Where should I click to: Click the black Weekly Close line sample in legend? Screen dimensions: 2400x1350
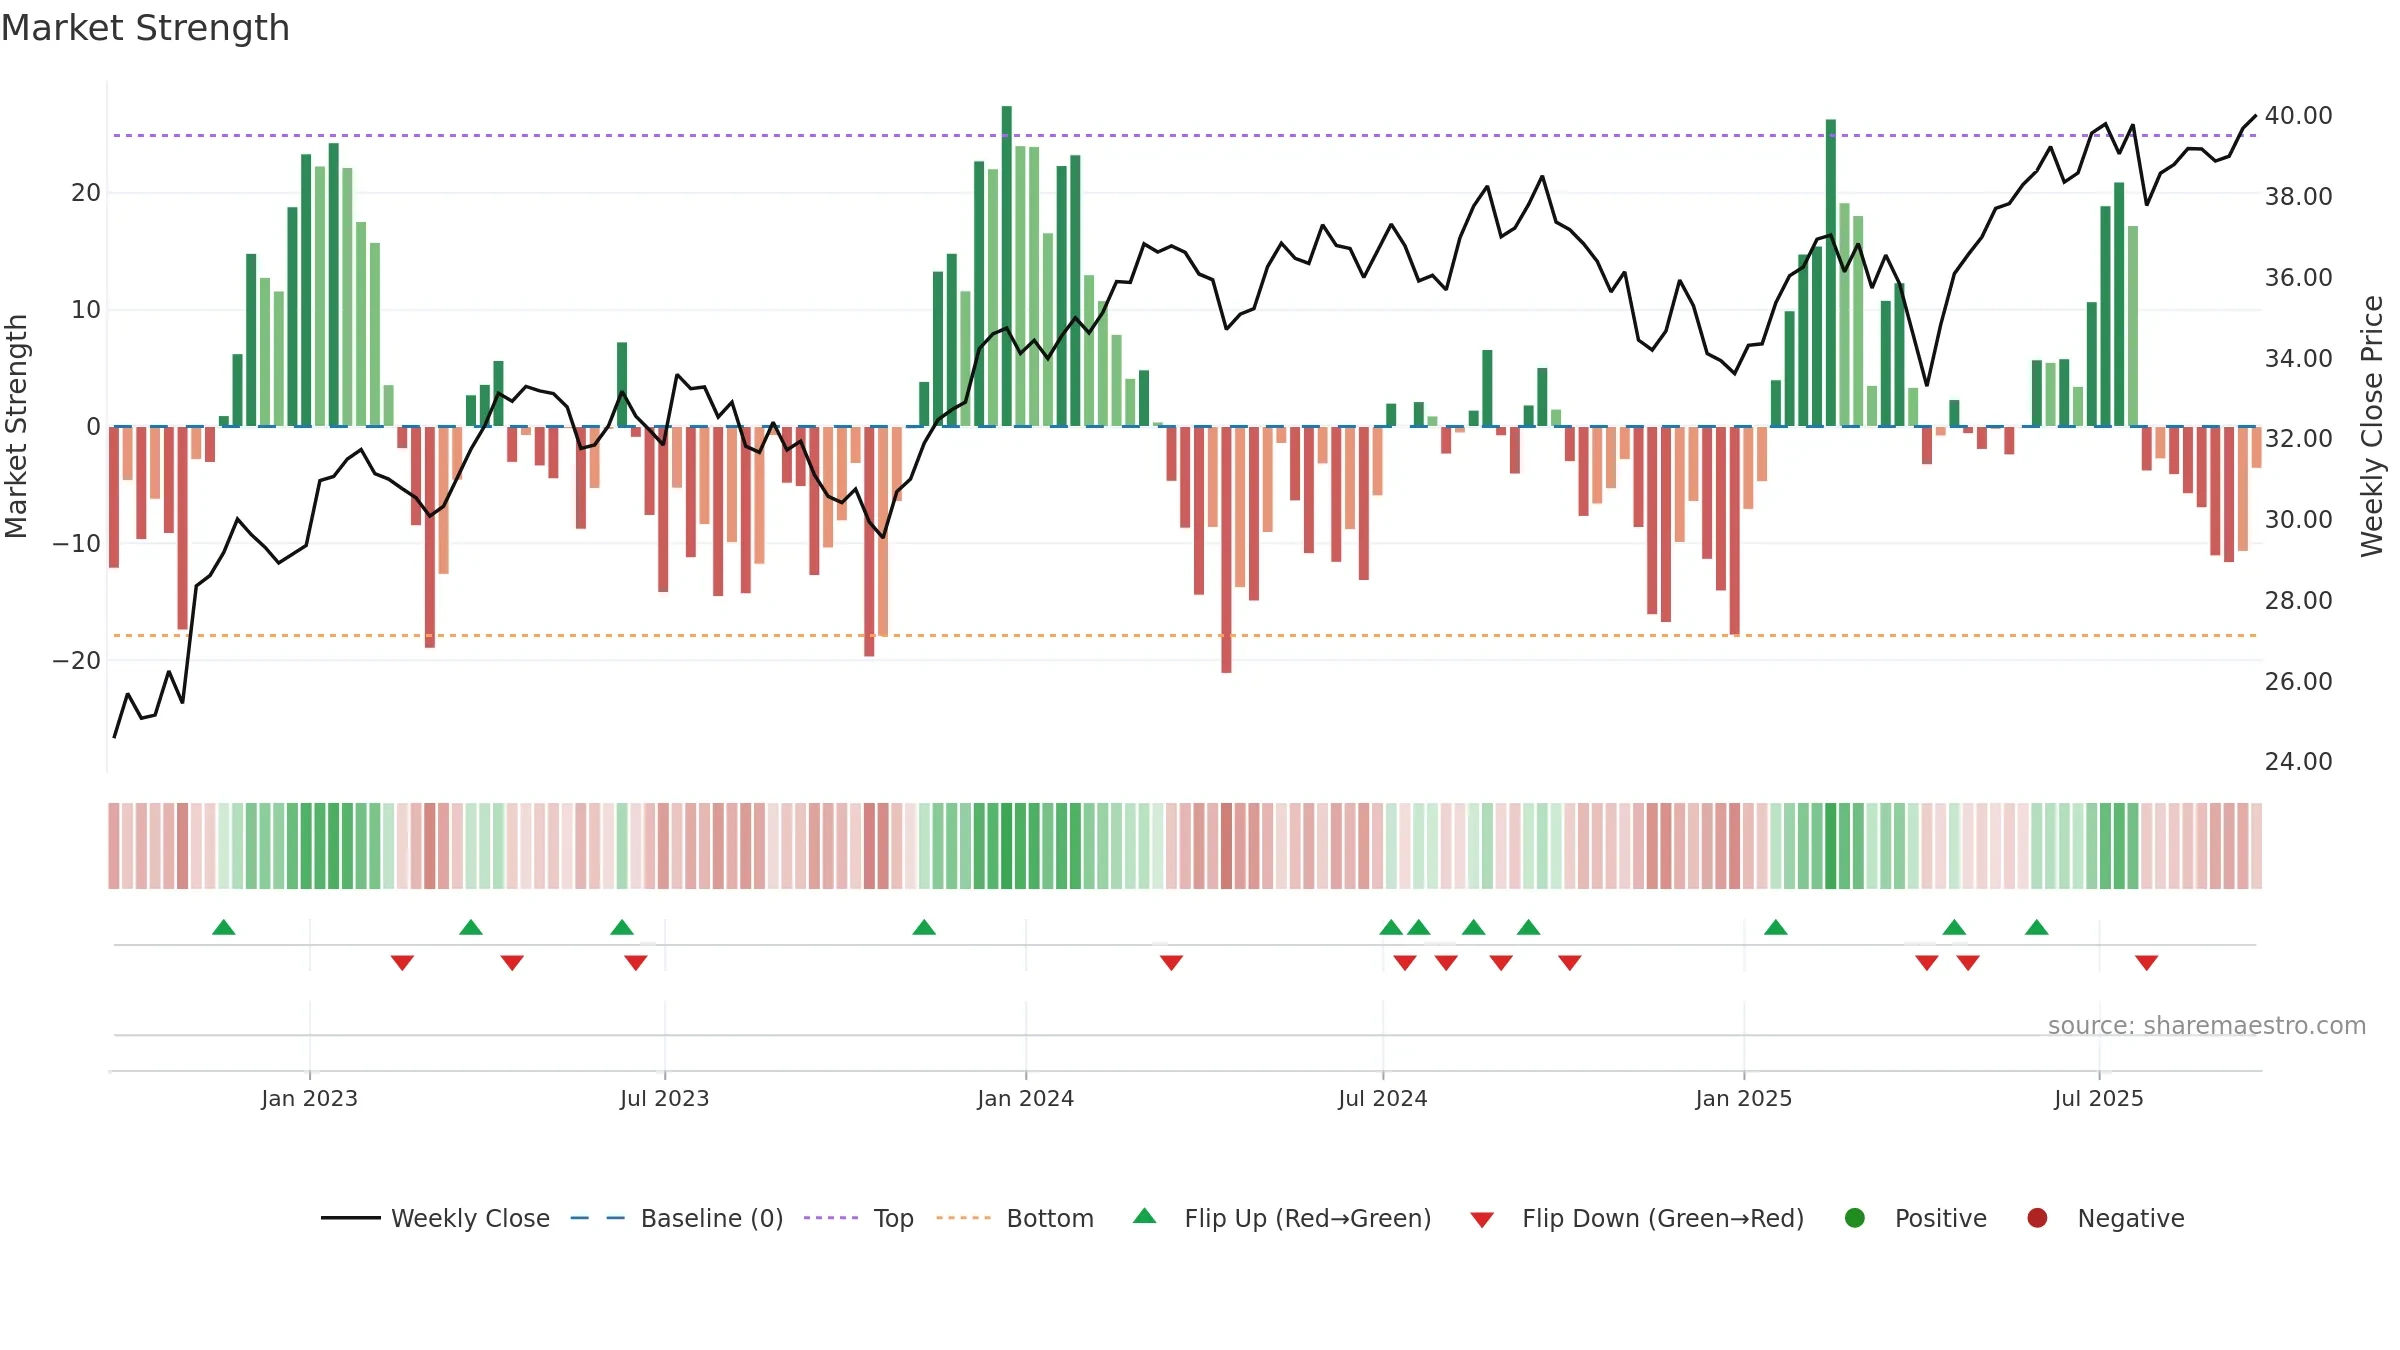pos(351,1218)
